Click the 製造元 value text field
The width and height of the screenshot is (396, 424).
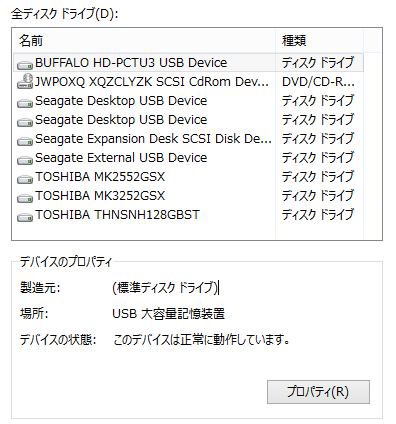pos(166,287)
